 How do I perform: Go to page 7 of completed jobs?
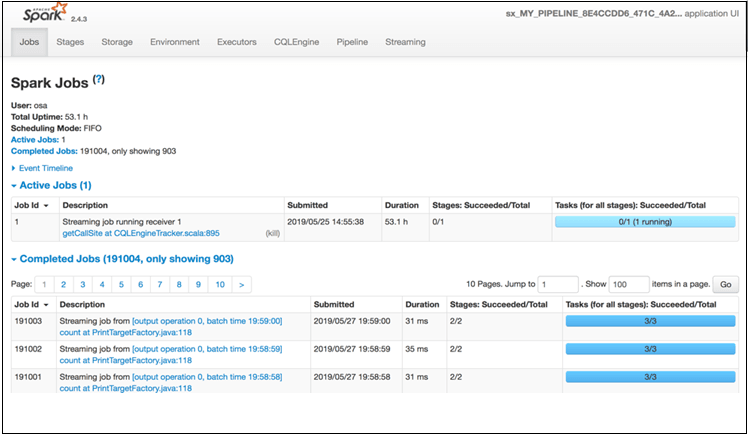(160, 285)
